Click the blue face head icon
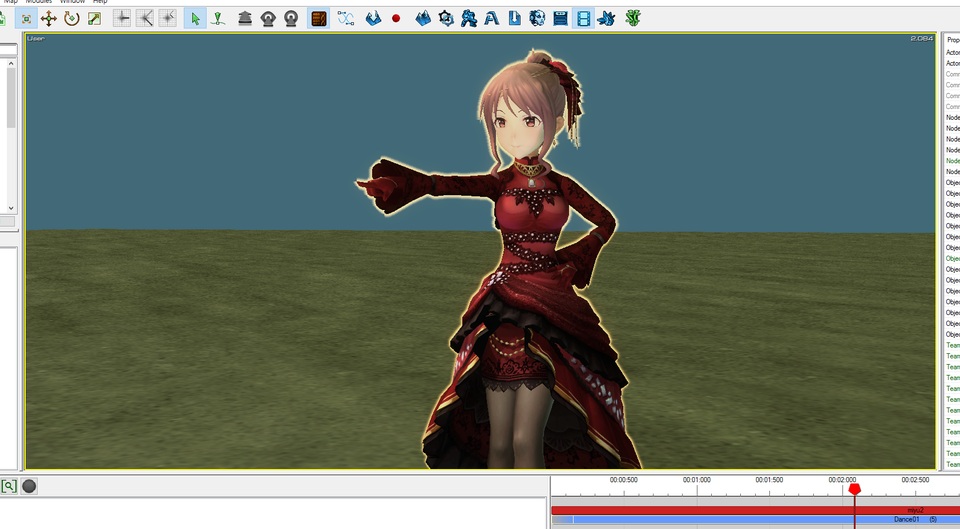Screen dimensions: 960x529 [537, 18]
